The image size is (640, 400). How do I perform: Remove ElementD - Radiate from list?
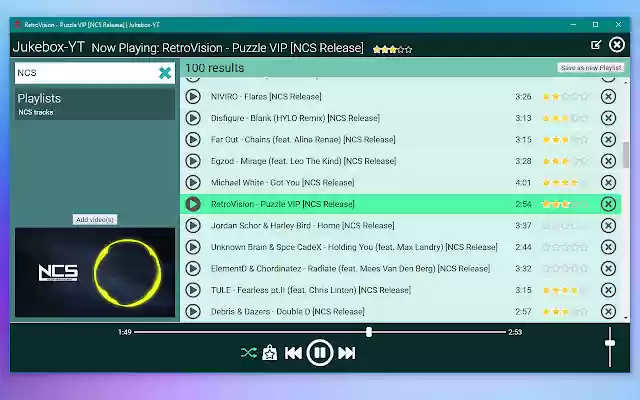click(x=608, y=269)
